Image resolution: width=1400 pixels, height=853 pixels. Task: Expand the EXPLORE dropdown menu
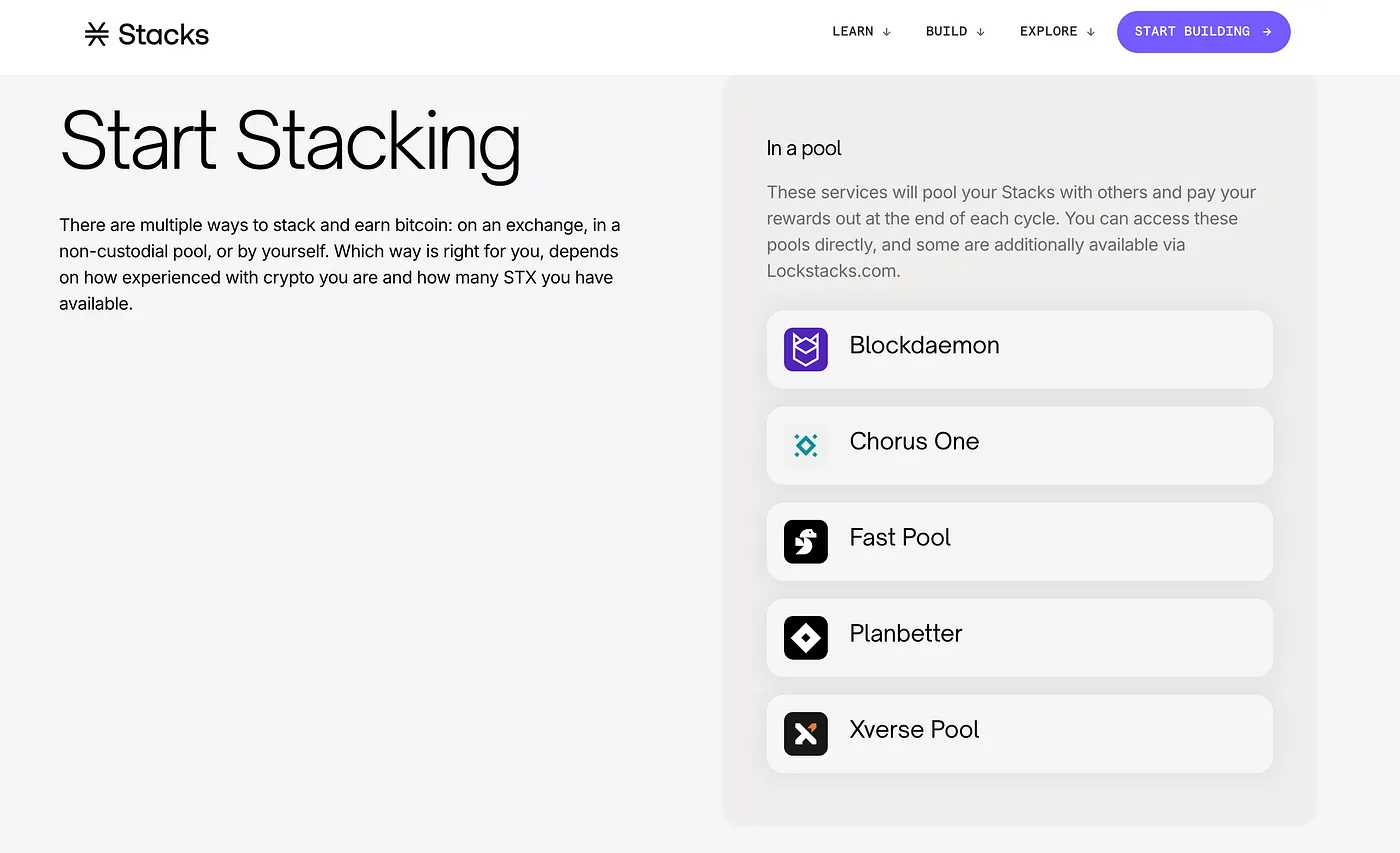point(1057,31)
